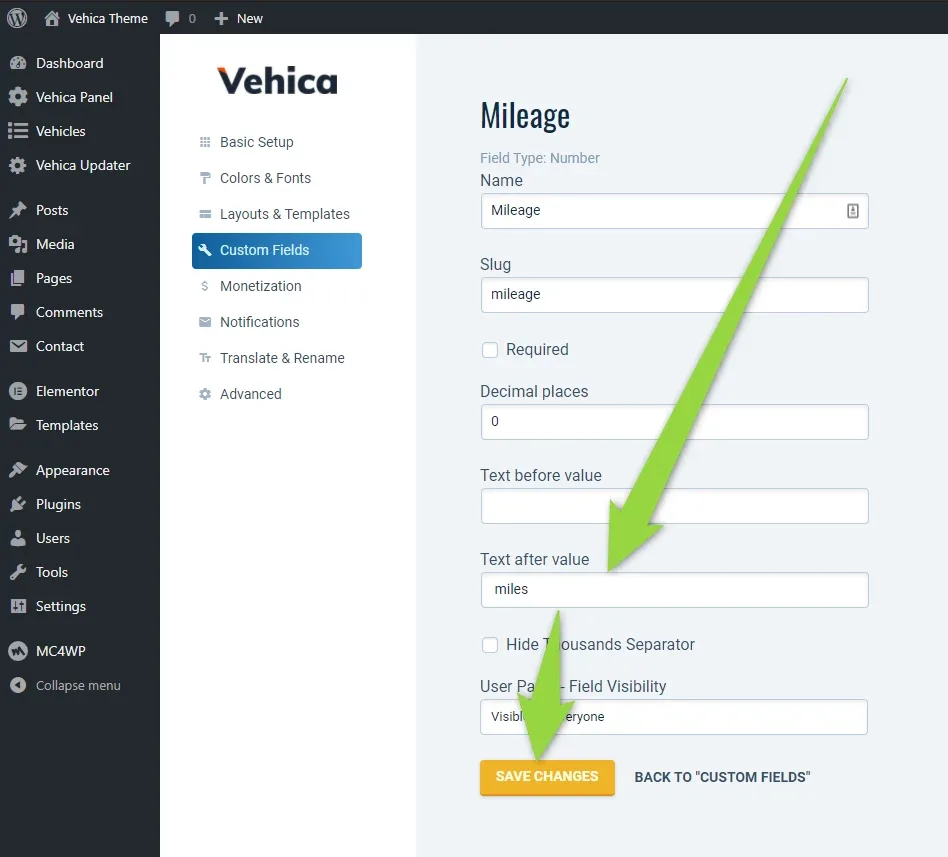Click the Elementor logo icon

click(18, 391)
